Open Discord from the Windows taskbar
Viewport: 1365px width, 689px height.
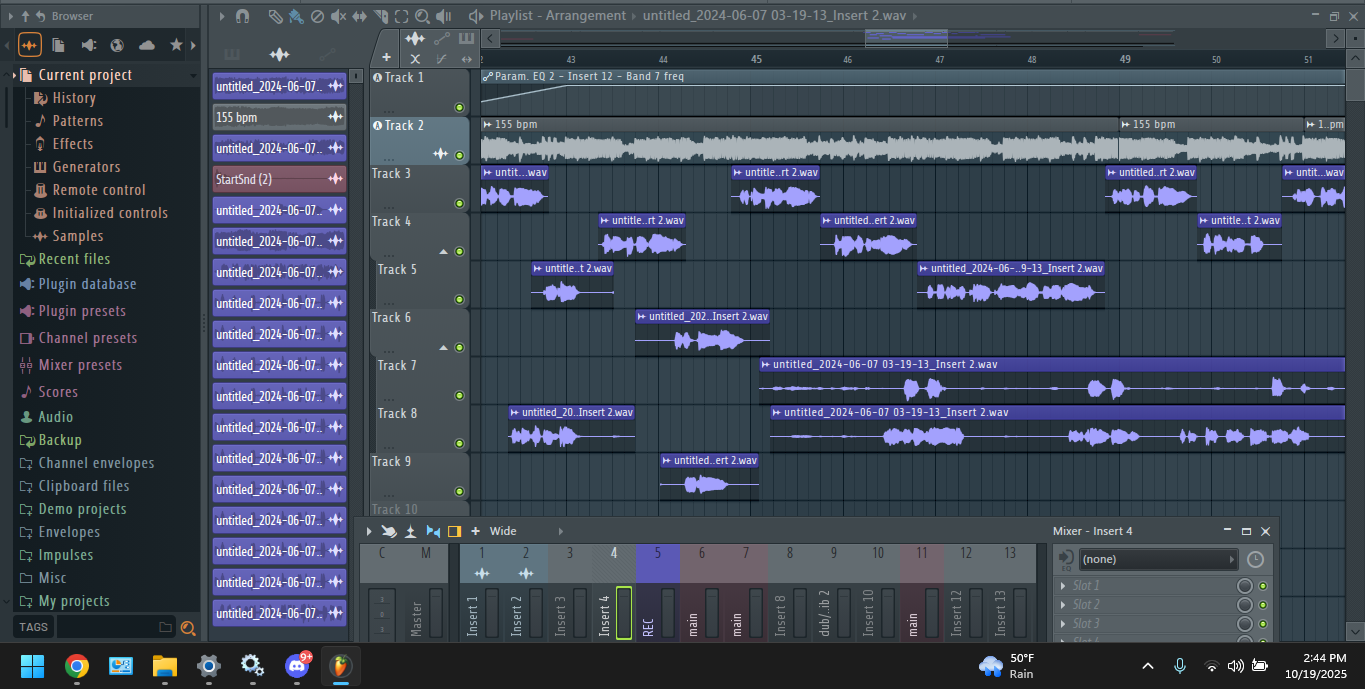coord(297,666)
